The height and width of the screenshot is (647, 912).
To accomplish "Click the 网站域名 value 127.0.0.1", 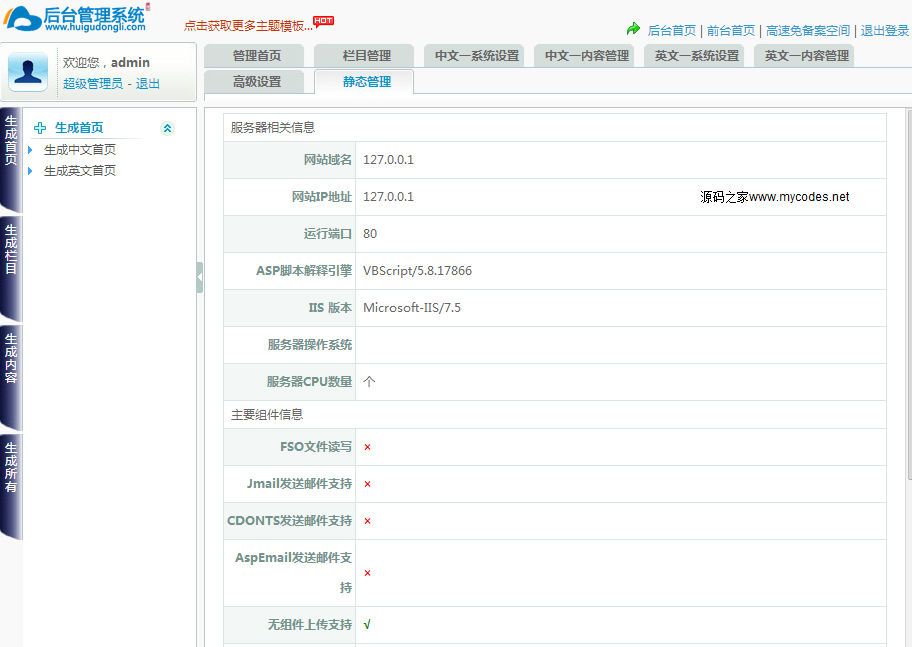I will click(x=389, y=159).
